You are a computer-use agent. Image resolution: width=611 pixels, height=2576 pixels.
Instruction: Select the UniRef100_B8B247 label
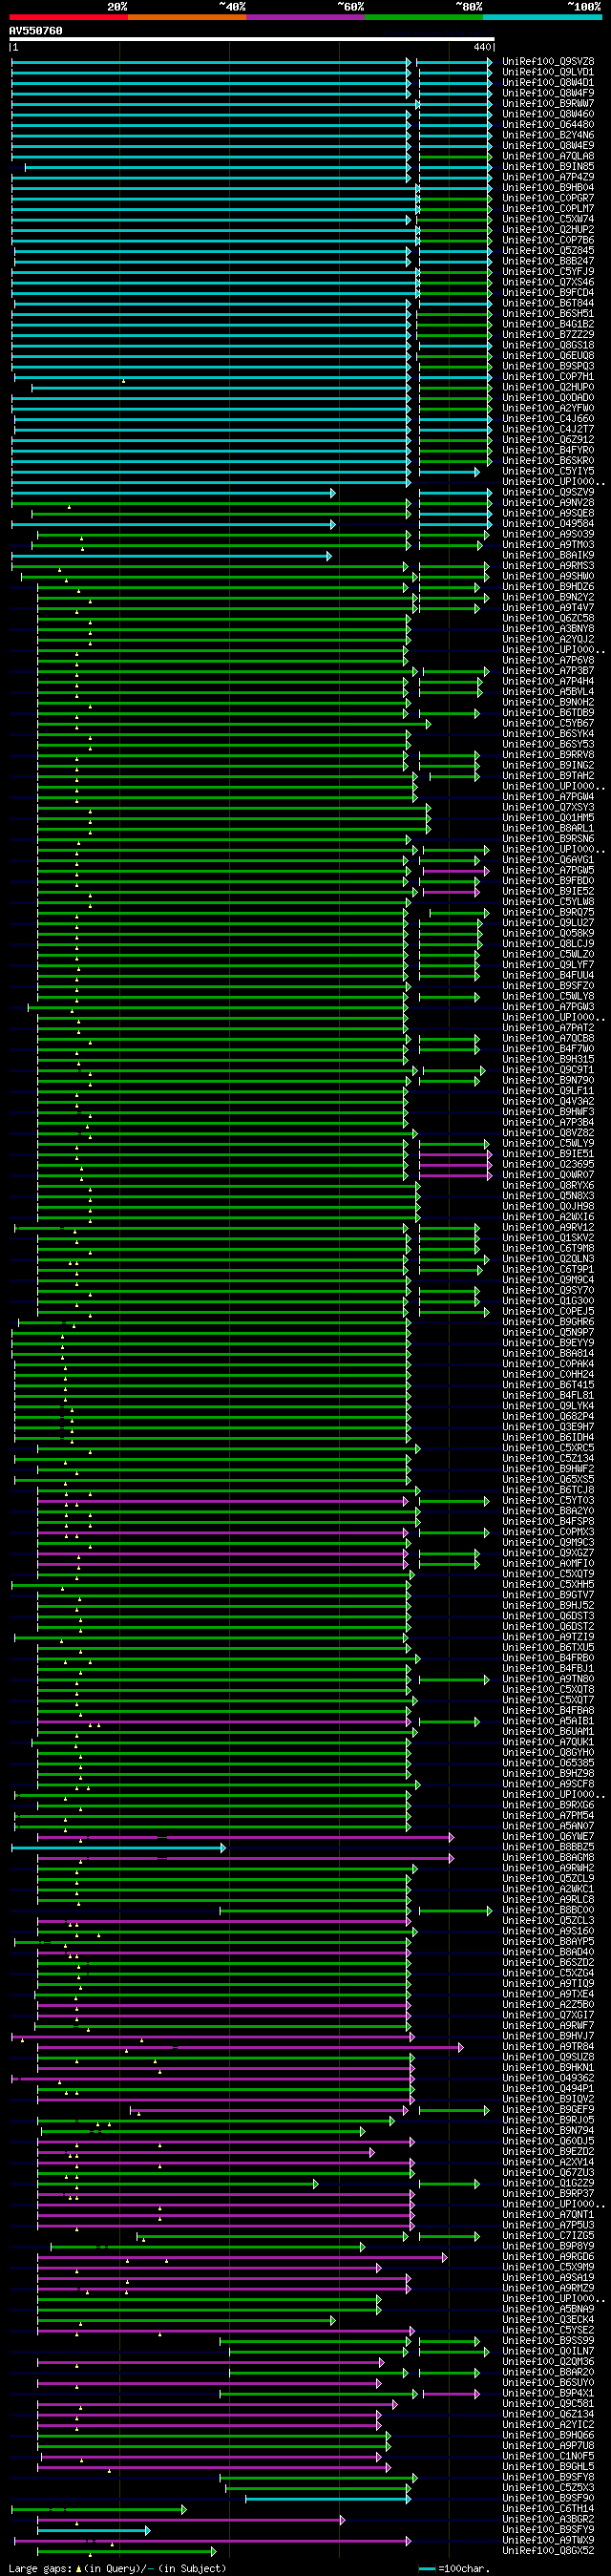tap(548, 261)
